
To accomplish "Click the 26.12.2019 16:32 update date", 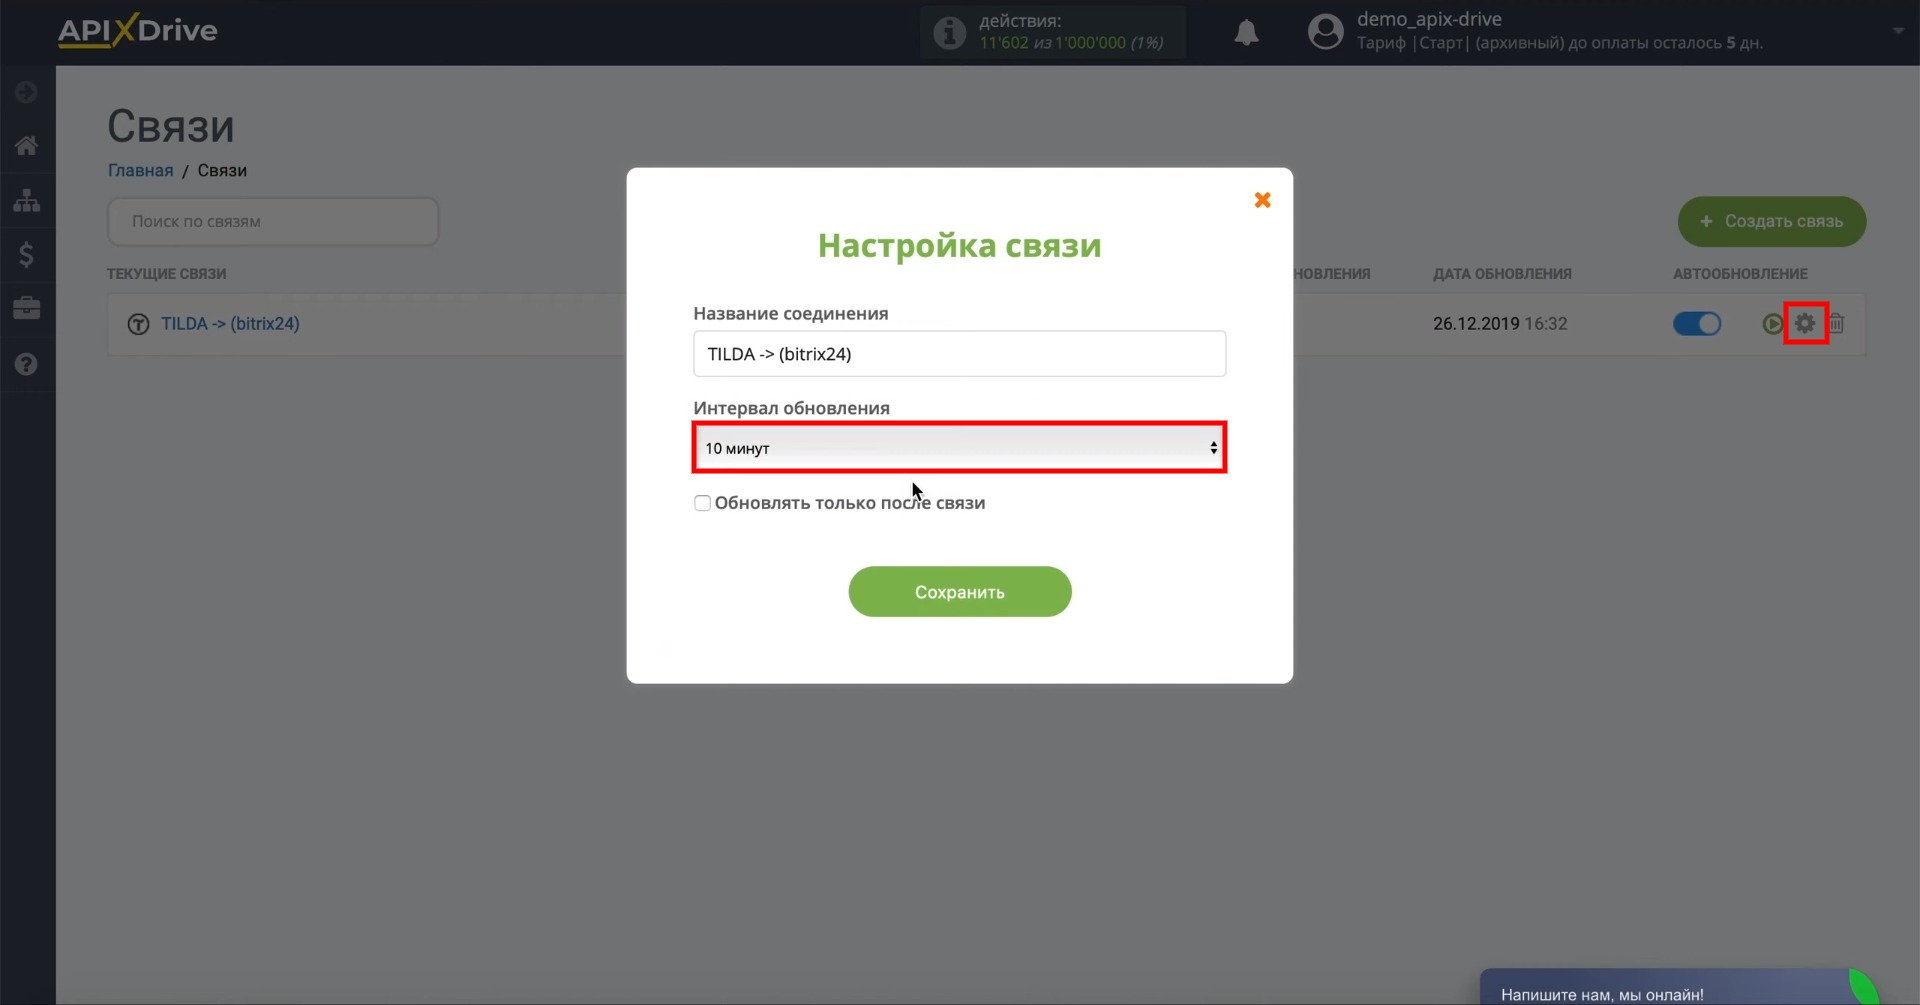I will tap(1500, 324).
